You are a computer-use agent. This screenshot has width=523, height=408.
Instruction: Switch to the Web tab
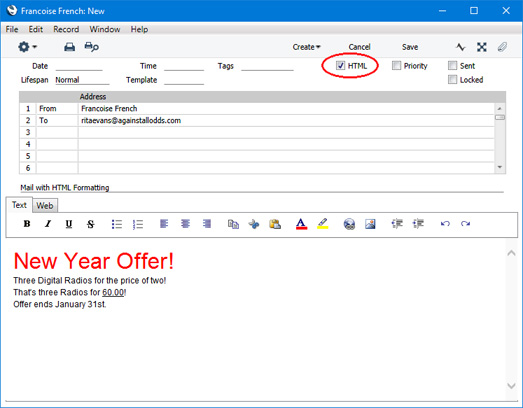click(x=45, y=206)
